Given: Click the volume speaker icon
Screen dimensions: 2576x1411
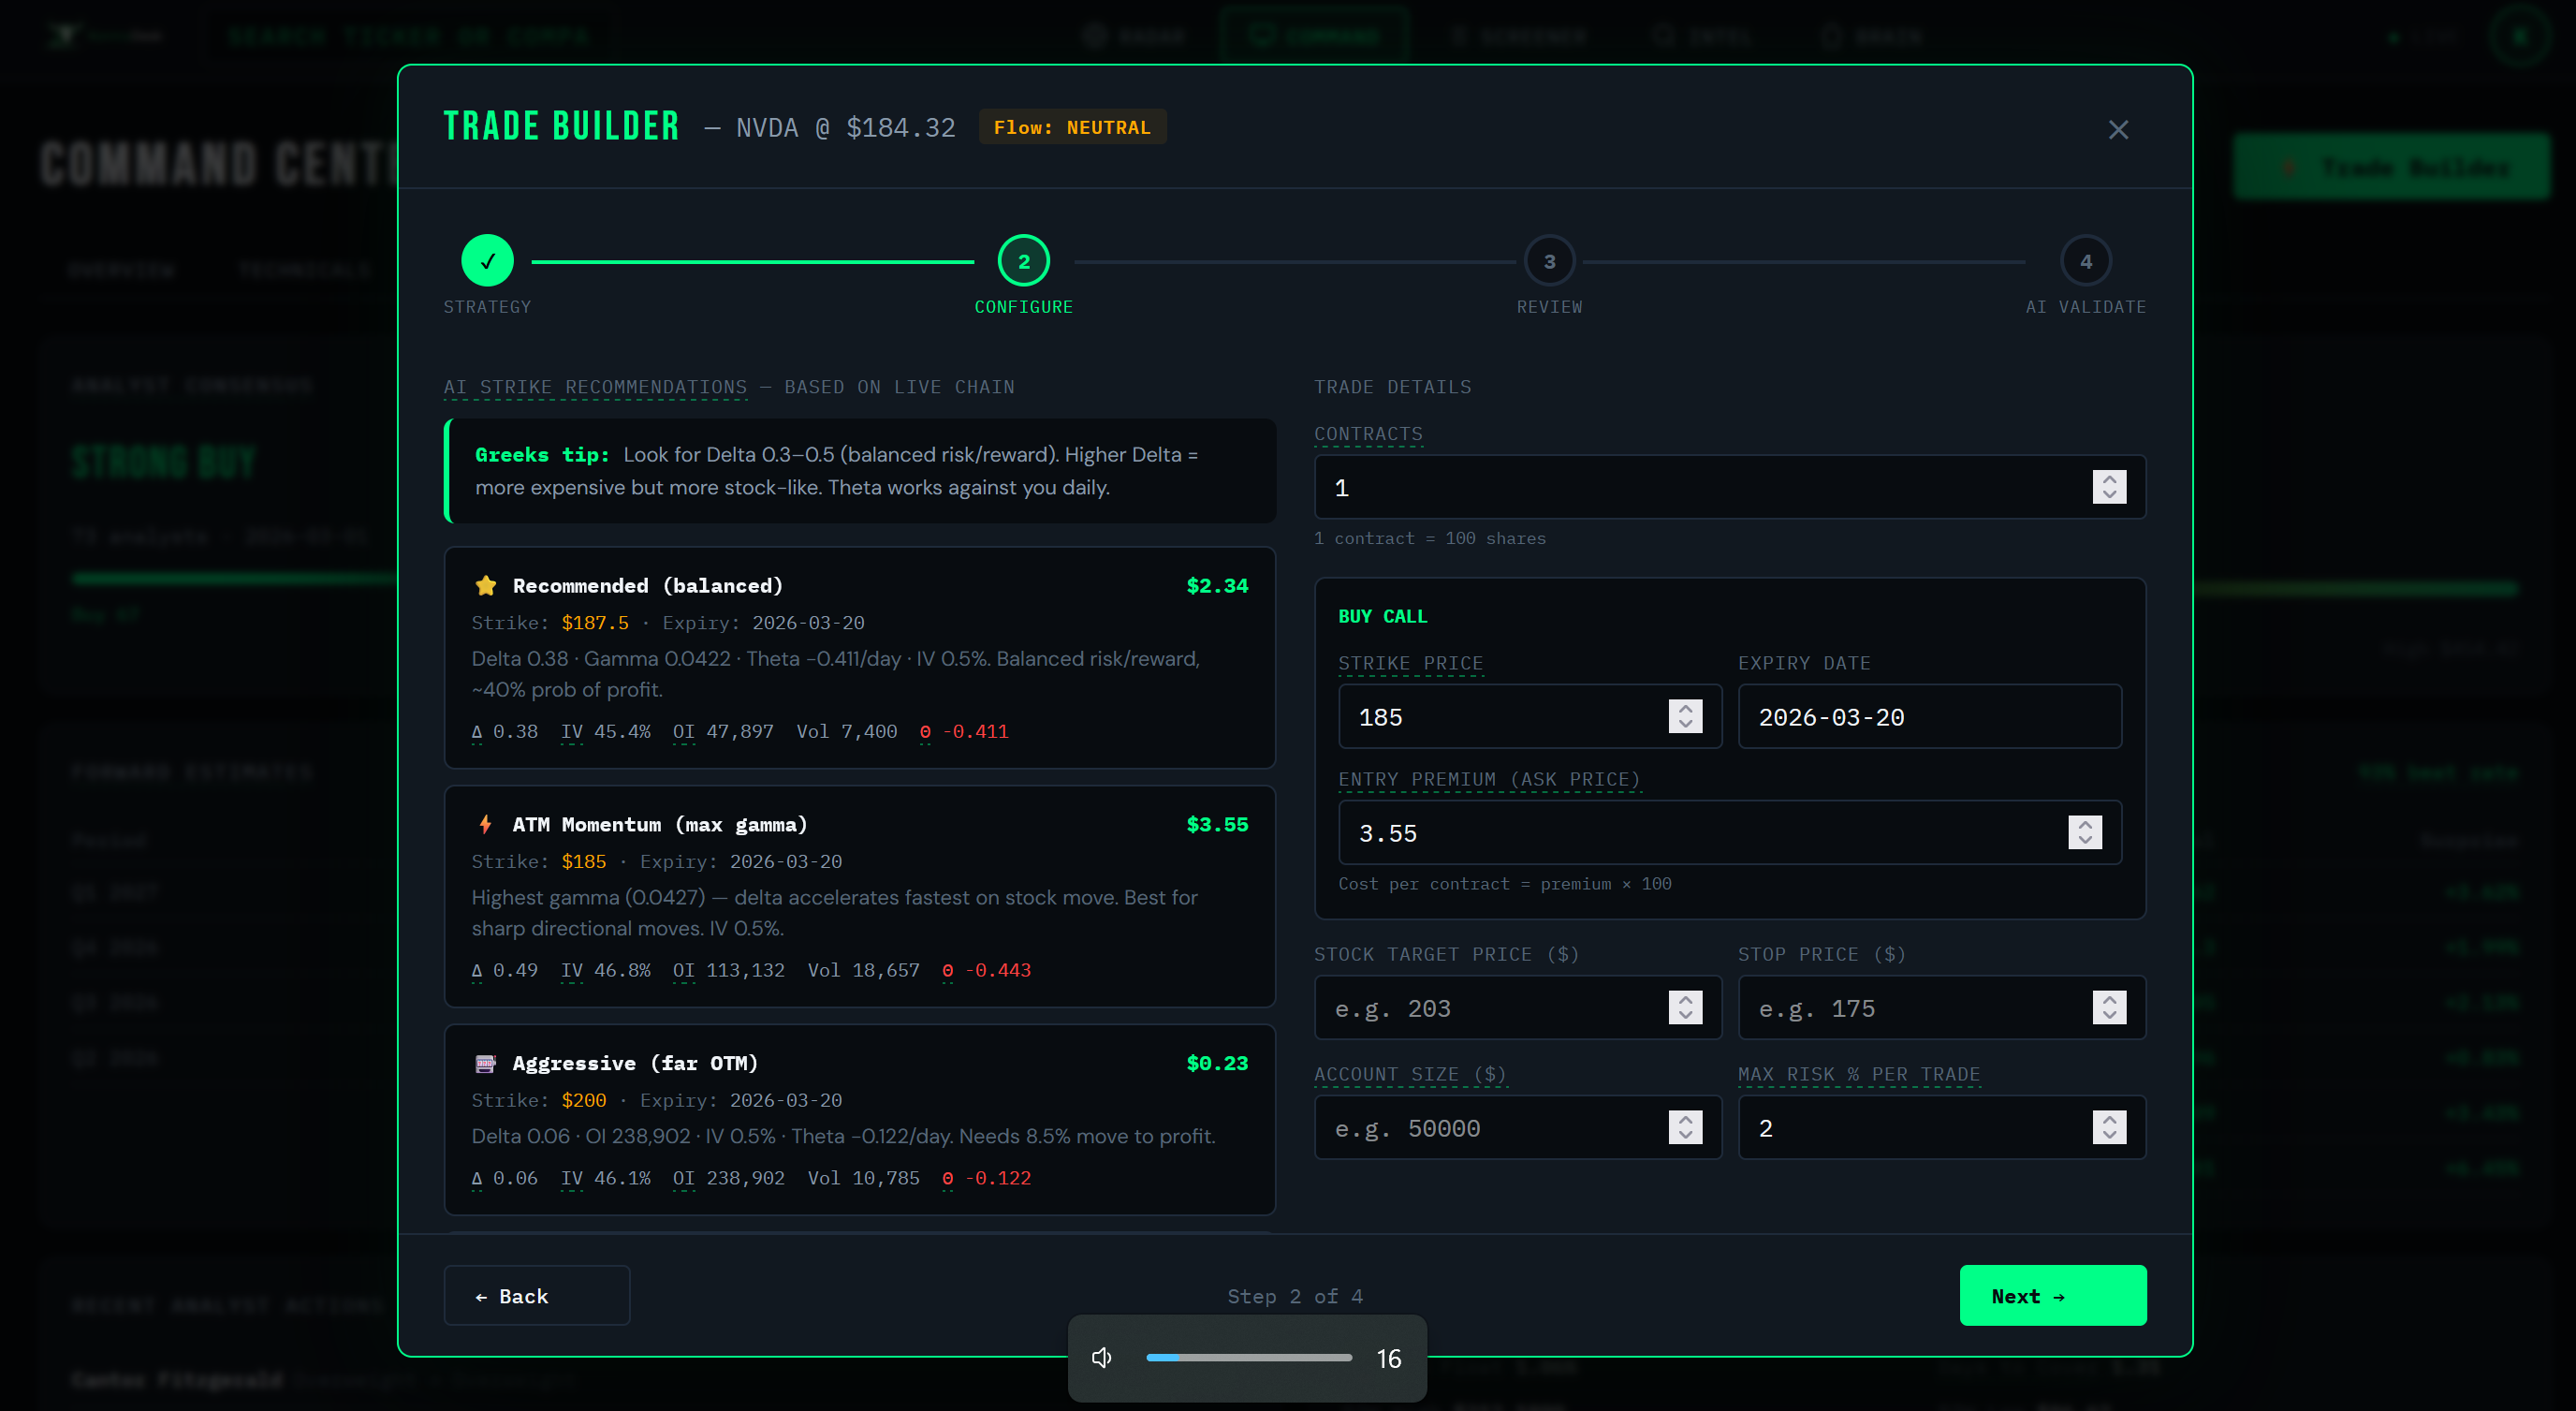Looking at the screenshot, I should (1101, 1357).
